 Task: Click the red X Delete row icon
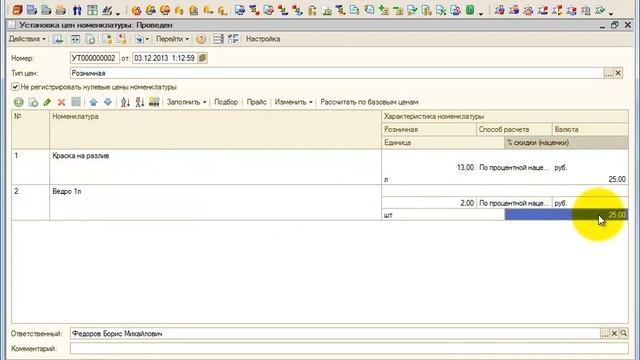coord(61,102)
